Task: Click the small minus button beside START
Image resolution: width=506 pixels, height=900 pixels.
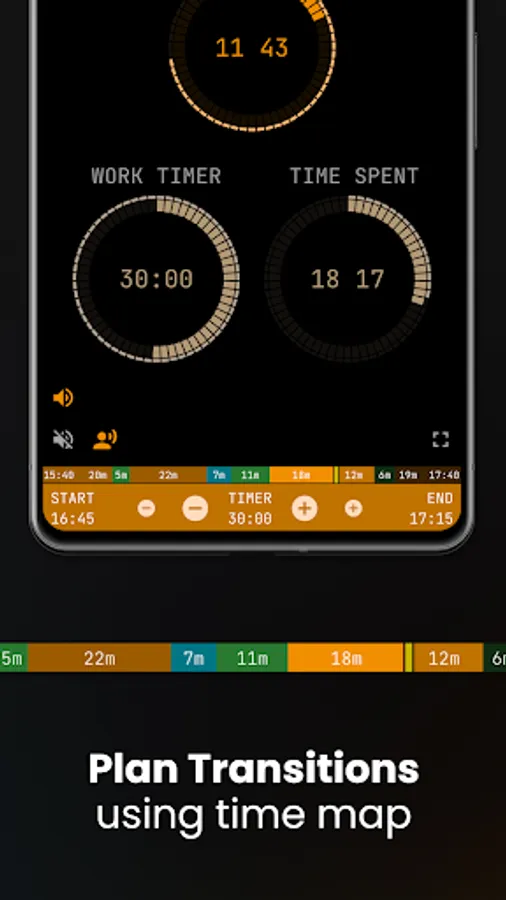Action: click(146, 508)
